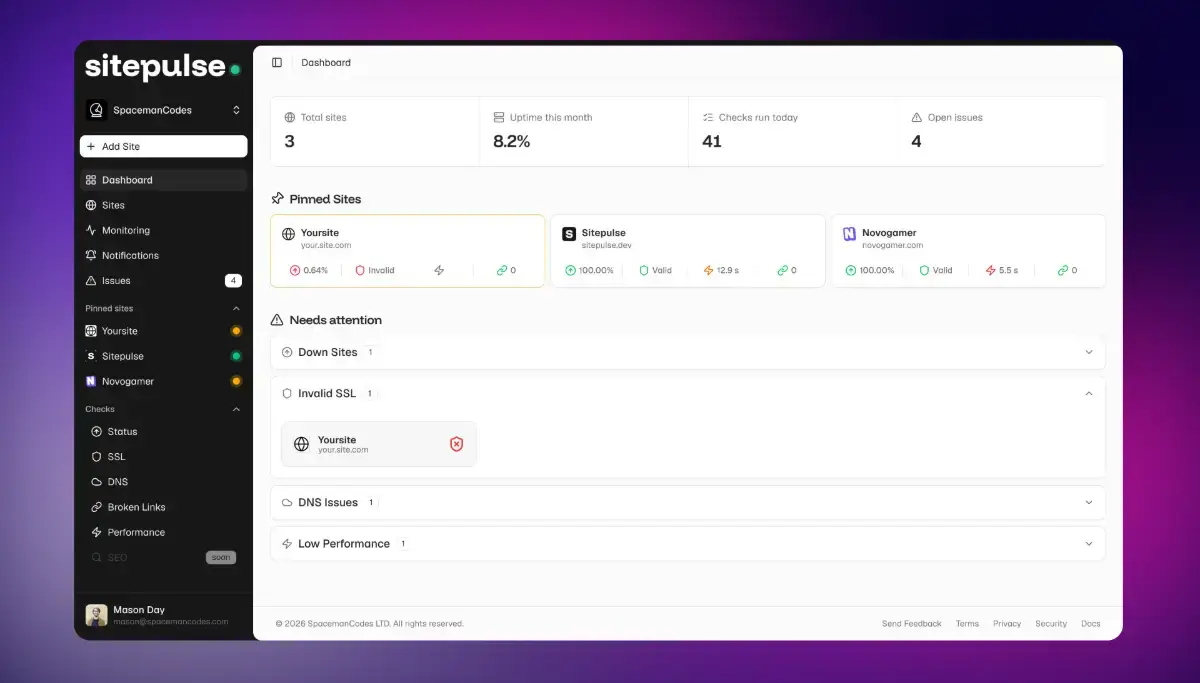
Task: Click the SpacemanCodes workspace logo icon
Action: click(96, 110)
